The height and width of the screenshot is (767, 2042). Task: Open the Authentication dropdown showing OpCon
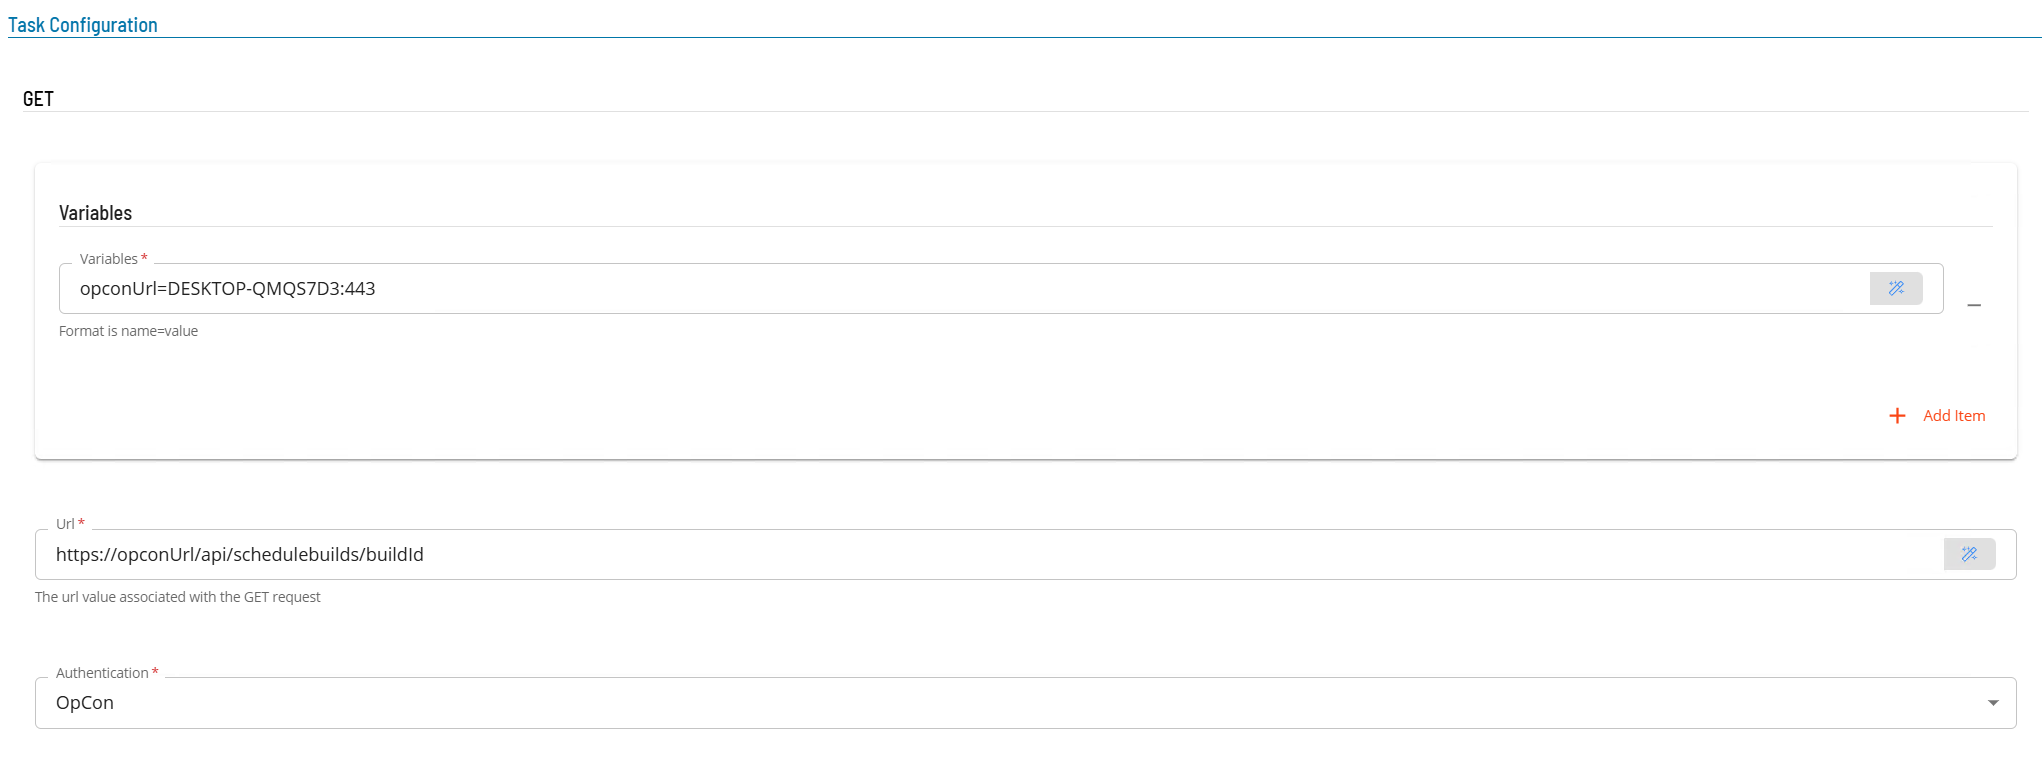coord(1025,703)
